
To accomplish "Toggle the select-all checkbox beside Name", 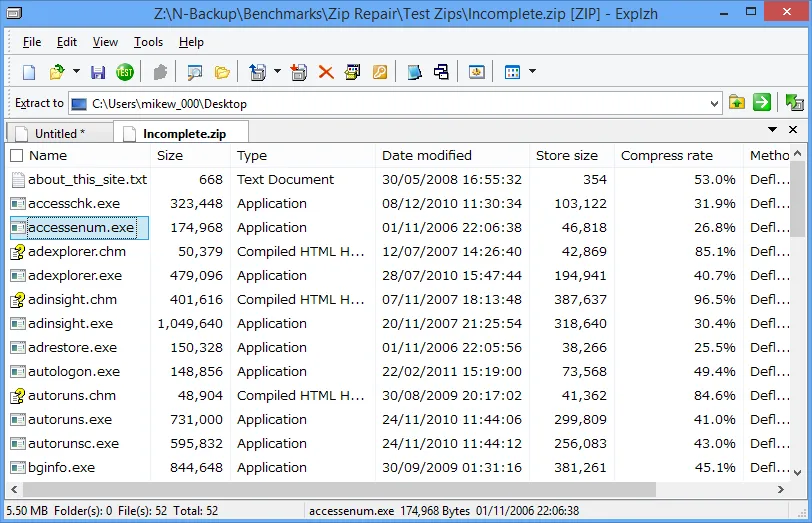I will click(x=17, y=155).
